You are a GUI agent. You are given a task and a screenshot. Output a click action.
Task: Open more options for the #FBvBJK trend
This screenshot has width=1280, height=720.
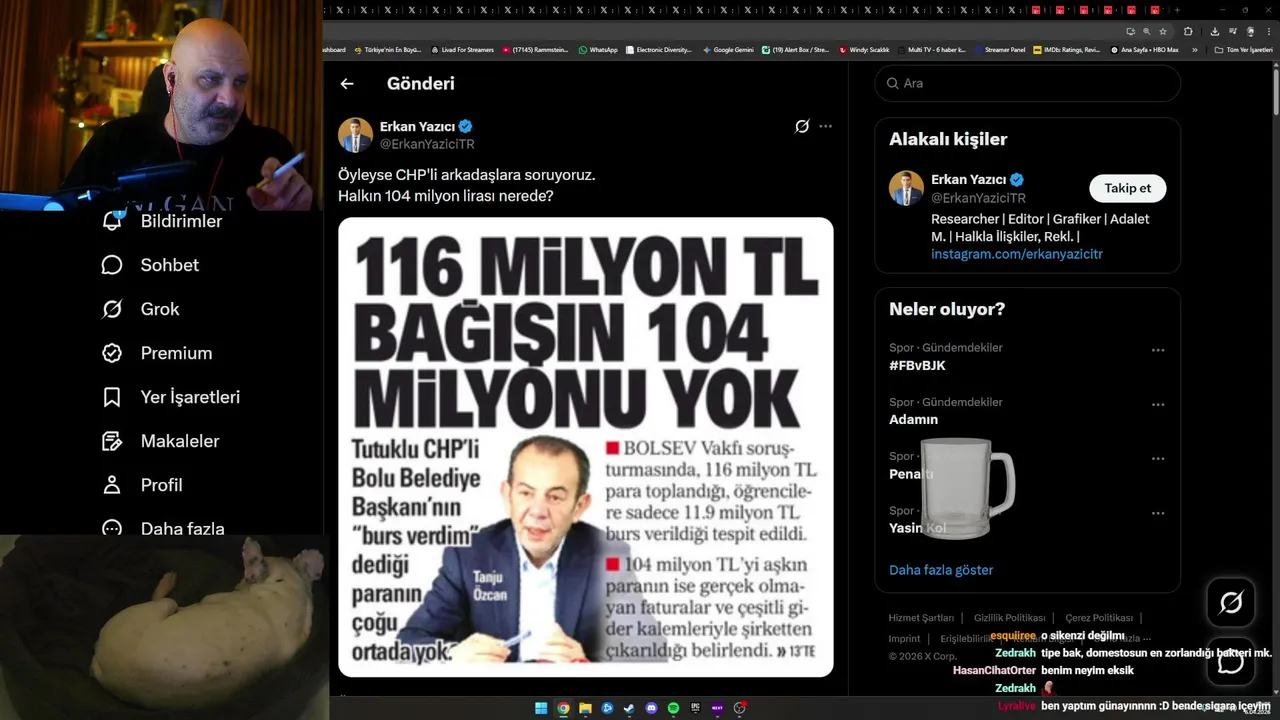tap(1158, 350)
